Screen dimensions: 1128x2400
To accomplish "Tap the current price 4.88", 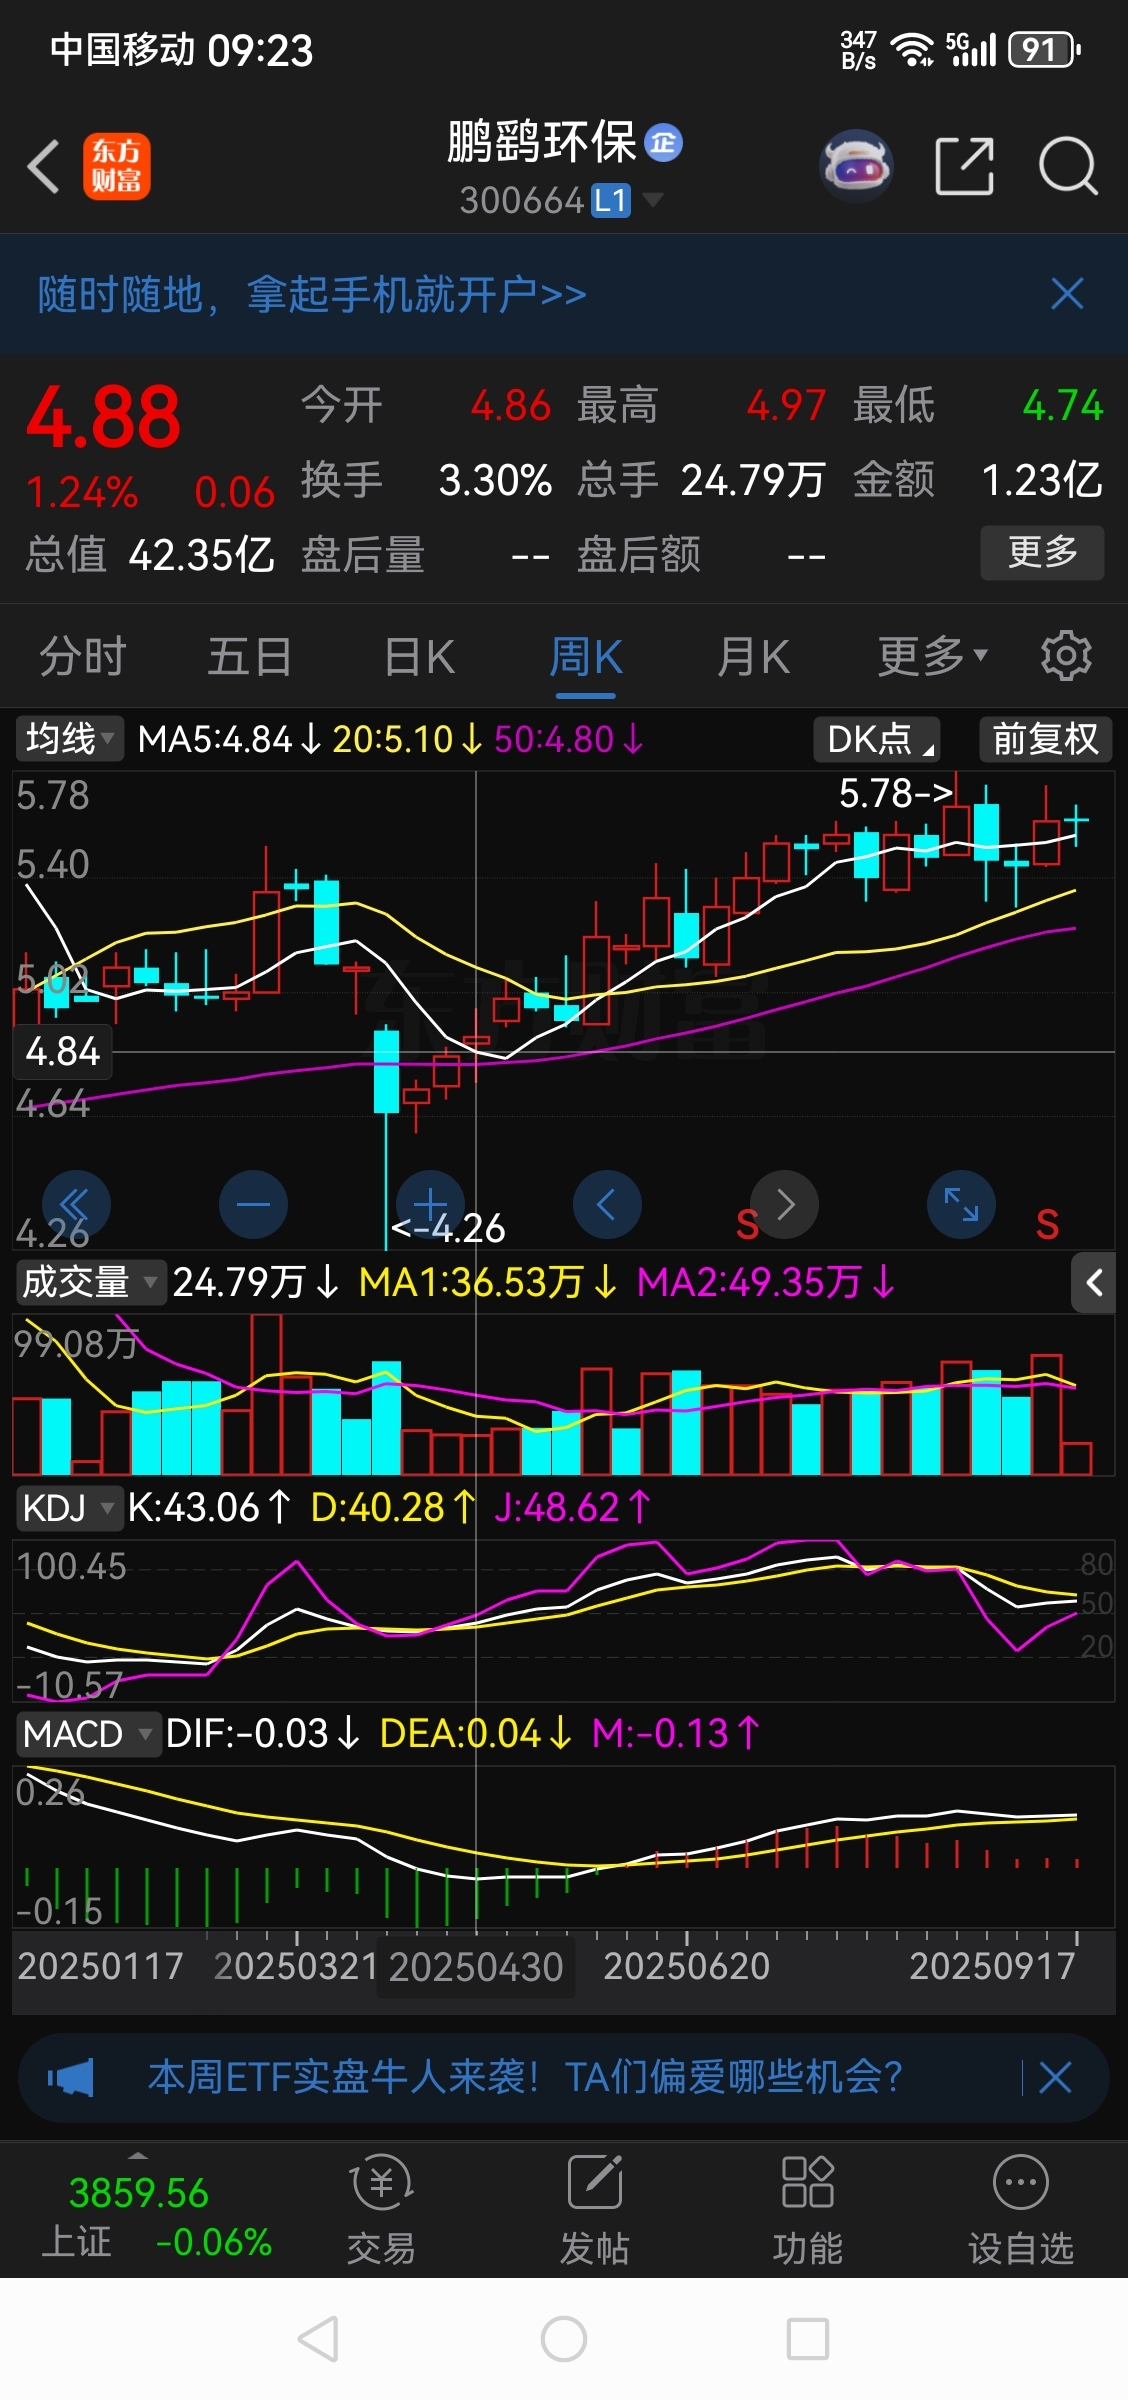I will (x=104, y=418).
